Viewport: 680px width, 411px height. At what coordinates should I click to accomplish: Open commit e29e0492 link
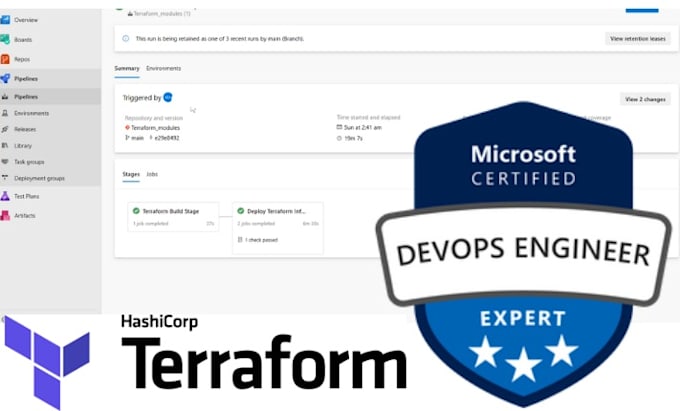pyautogui.click(x=167, y=138)
